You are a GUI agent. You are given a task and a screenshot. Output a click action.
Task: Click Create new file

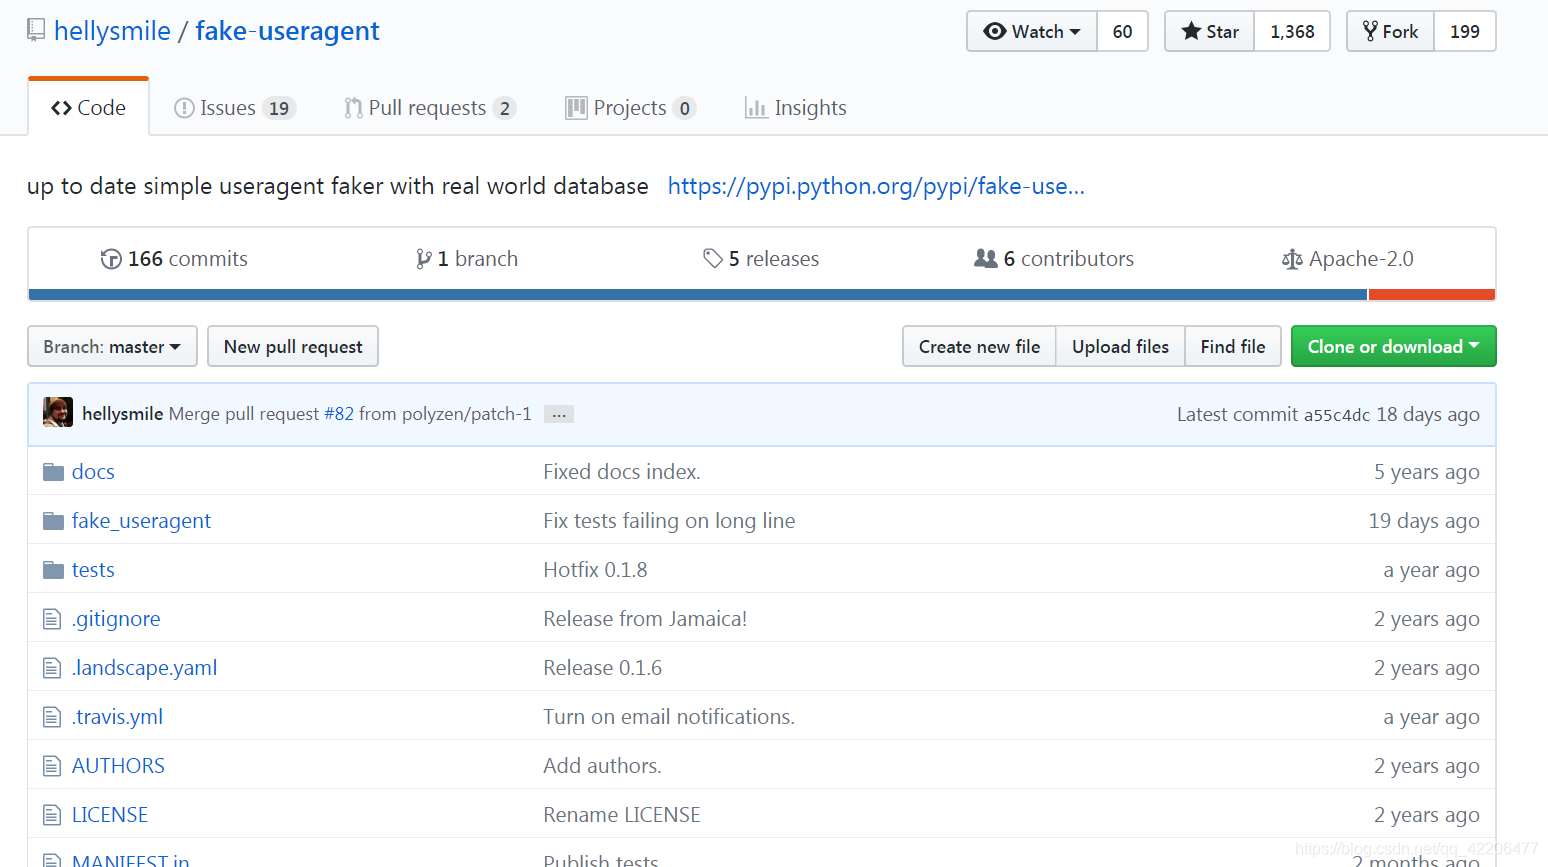979,346
